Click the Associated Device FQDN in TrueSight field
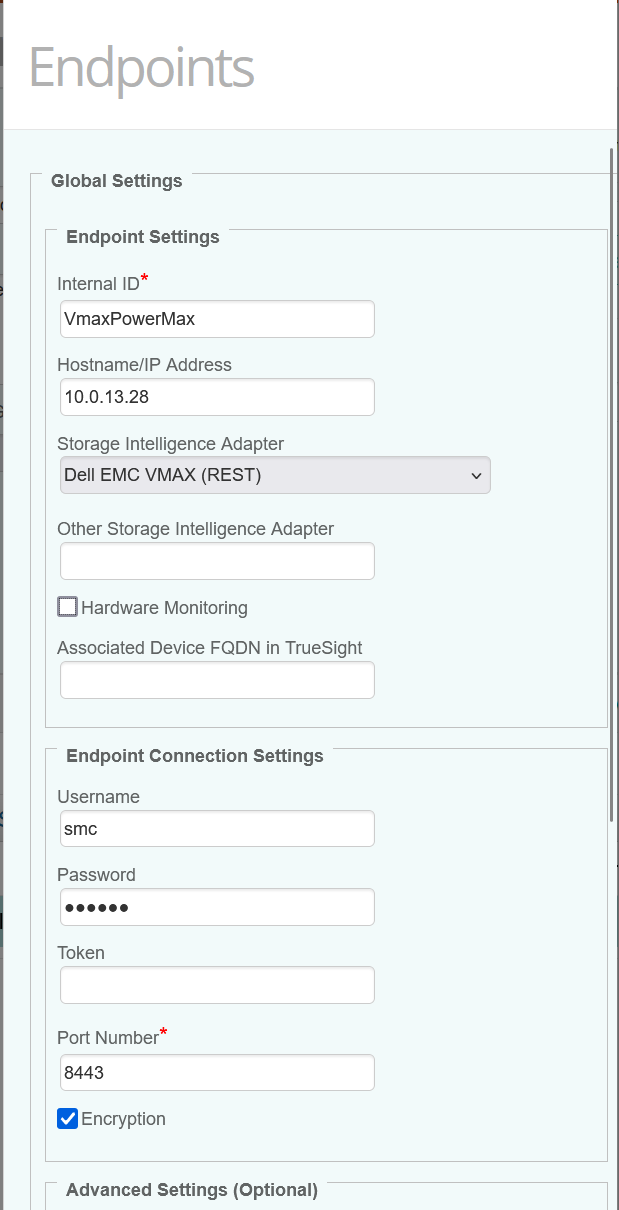 click(x=216, y=680)
